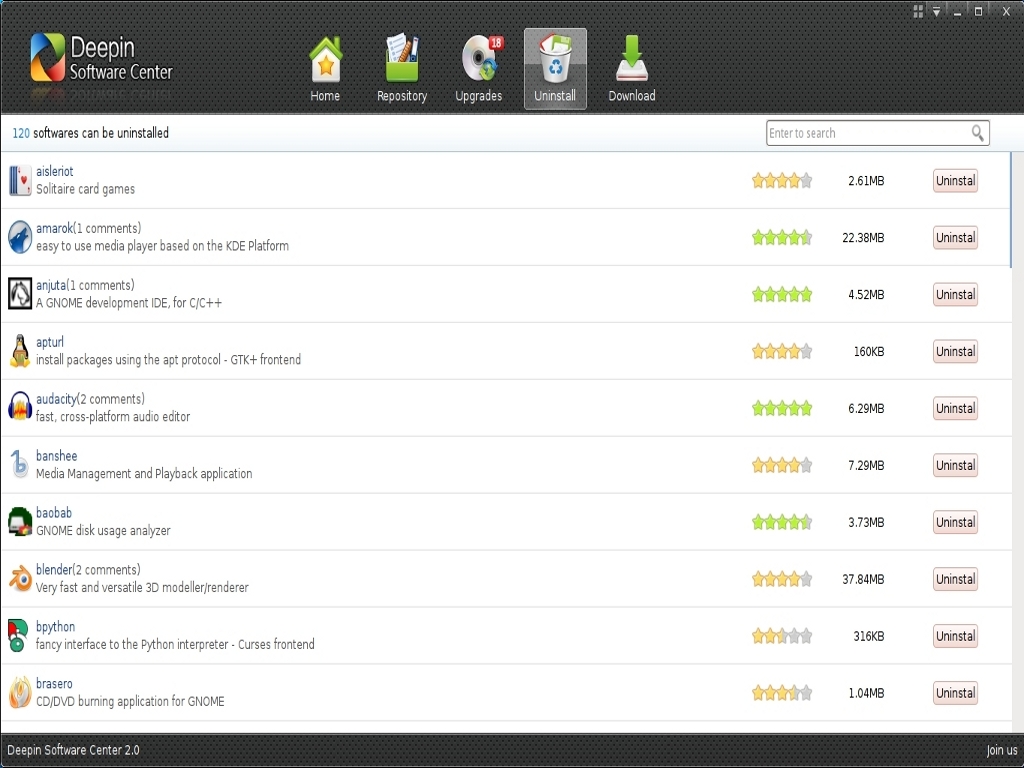
Task: Click the apturl penguin icon
Action: (x=20, y=351)
